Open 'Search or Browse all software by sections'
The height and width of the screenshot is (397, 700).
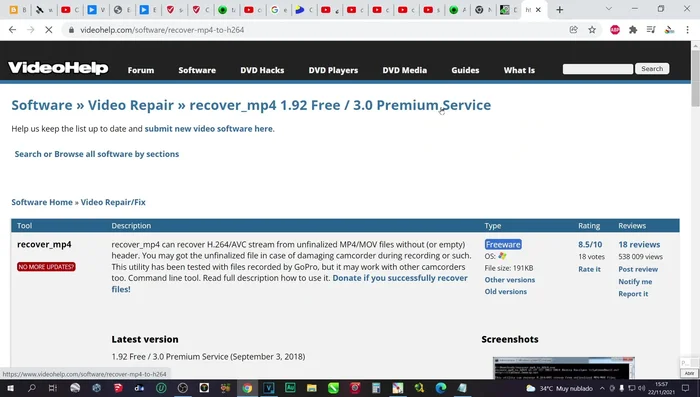(97, 154)
